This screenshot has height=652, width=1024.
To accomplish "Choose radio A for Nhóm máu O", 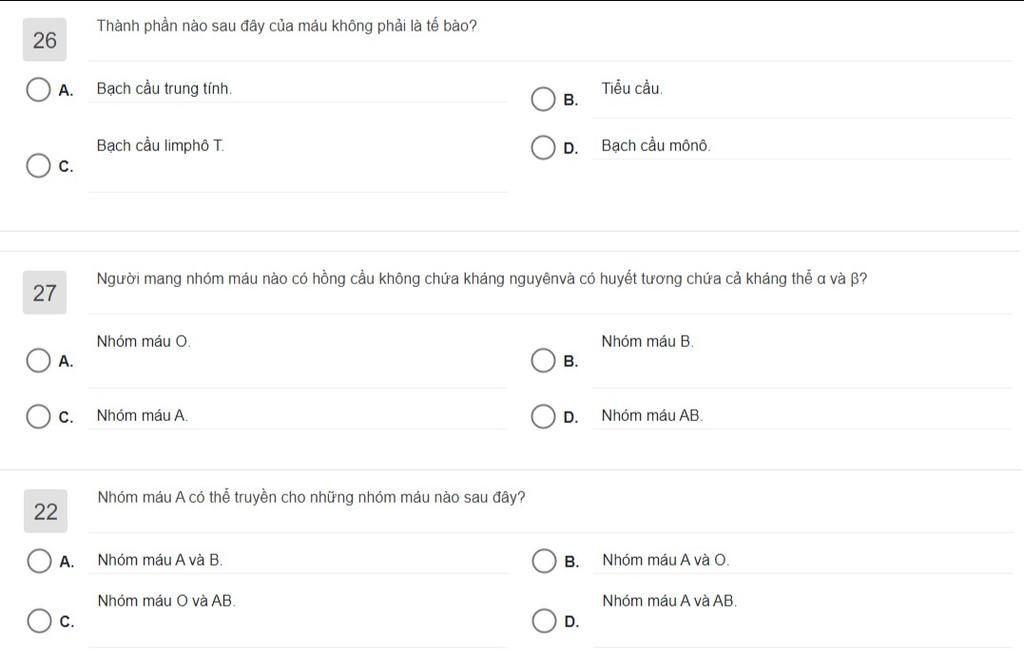I will click(x=39, y=360).
